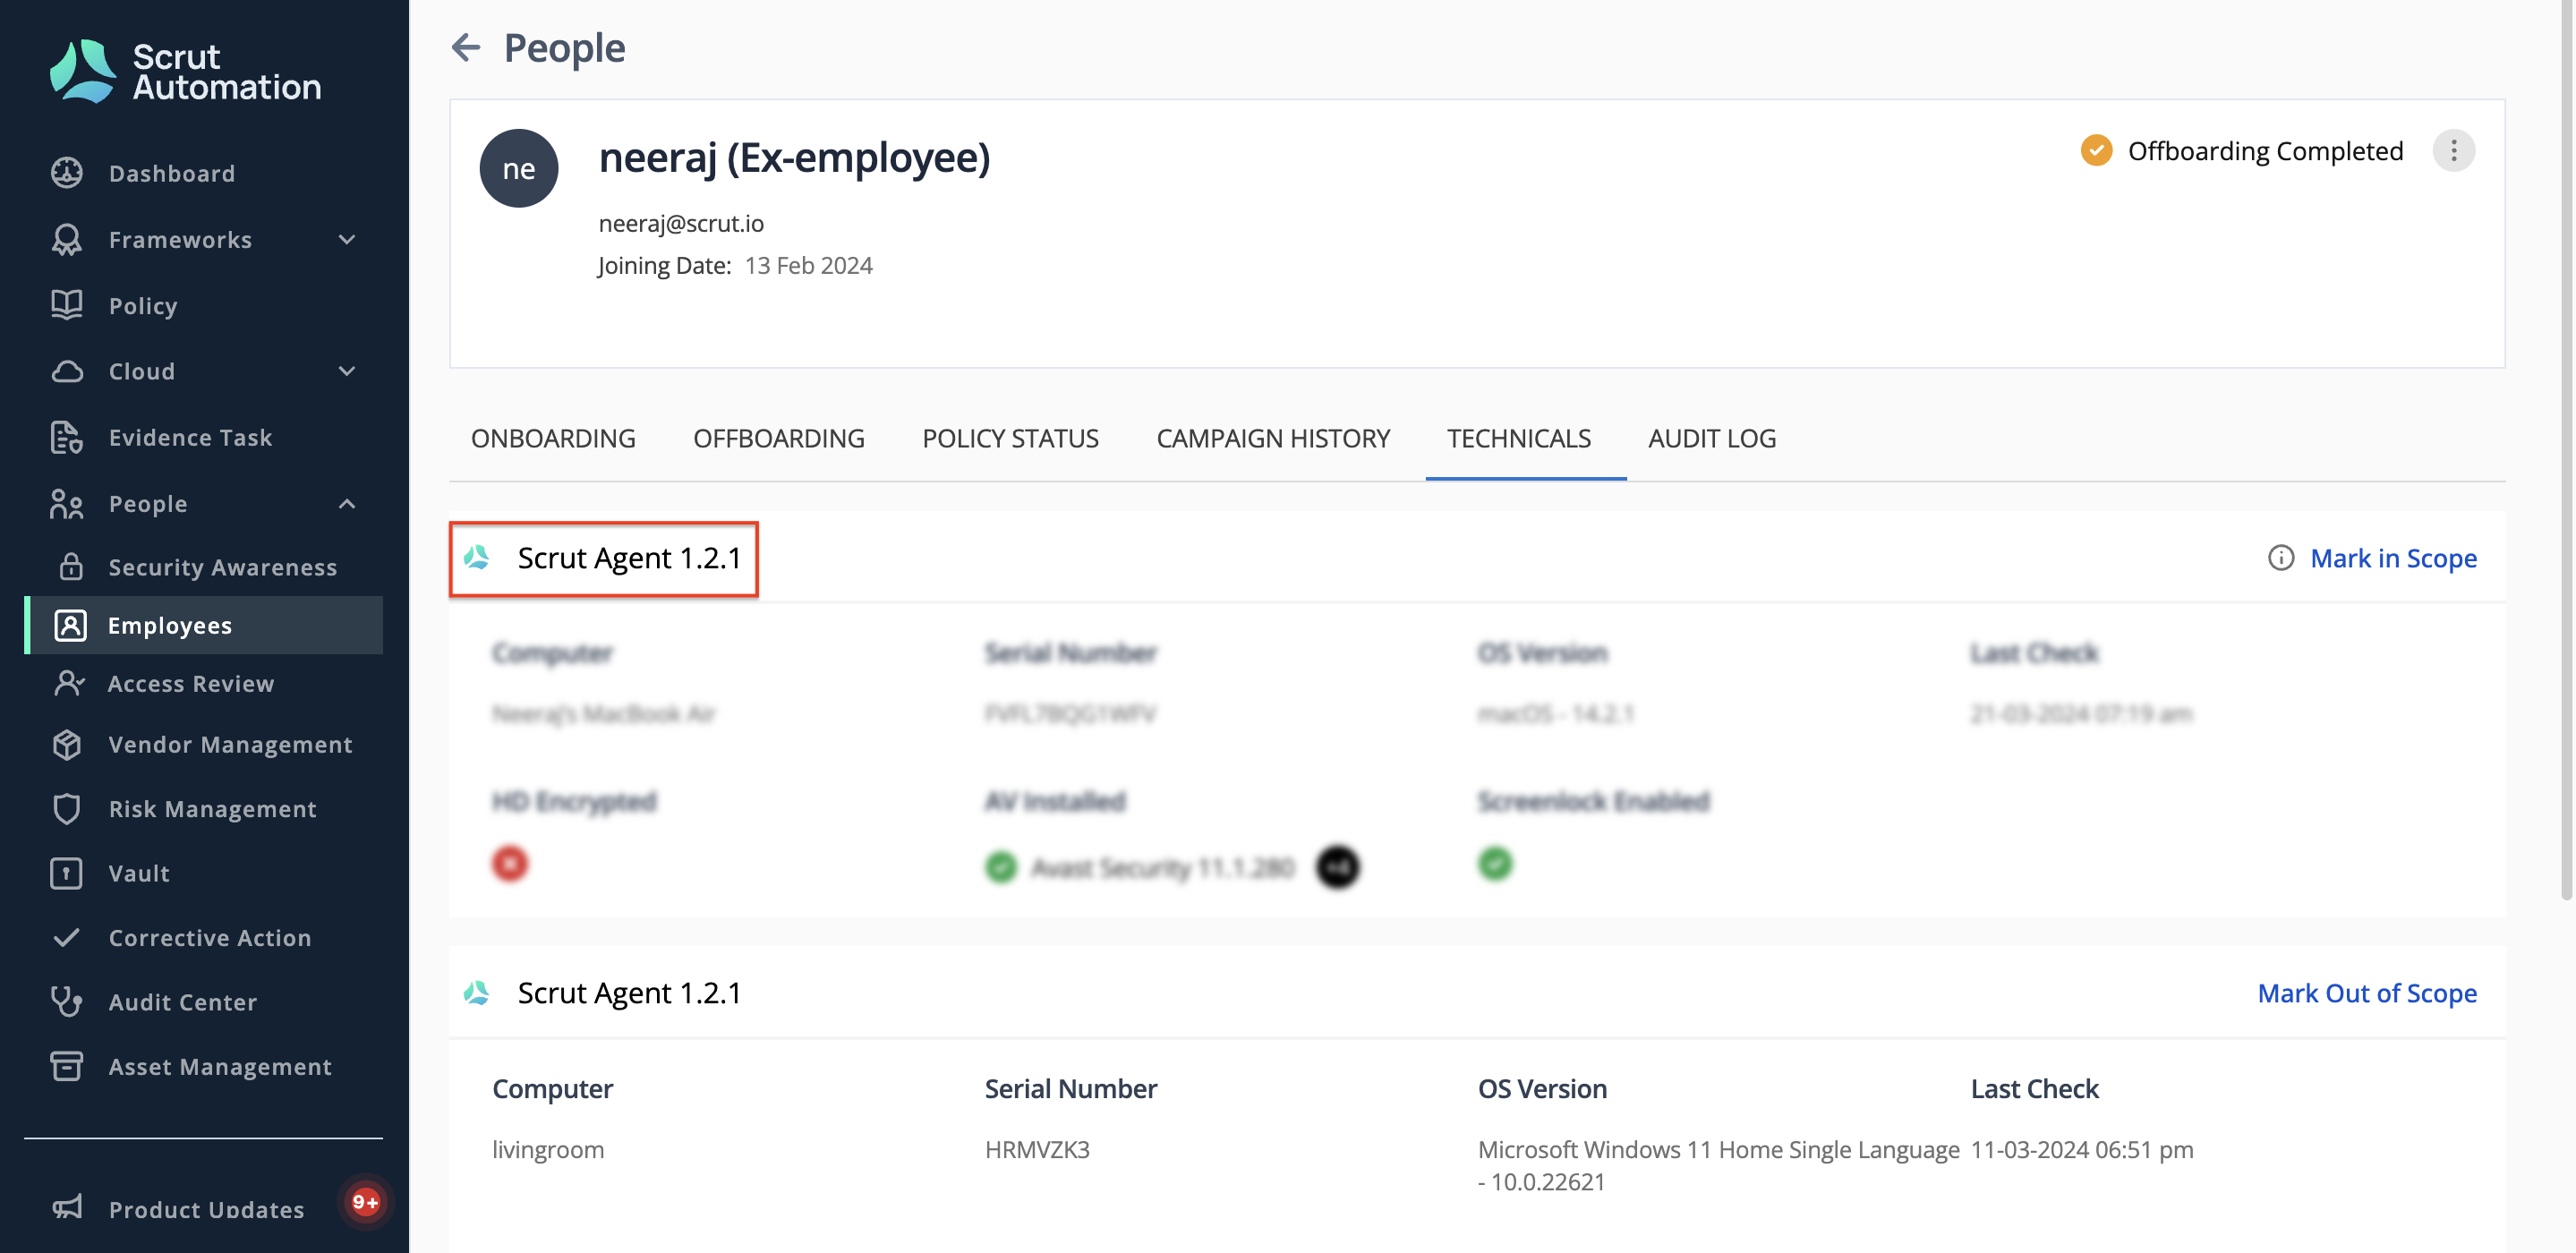2576x1253 pixels.
Task: Click the Policy book icon
Action: pyautogui.click(x=67, y=305)
